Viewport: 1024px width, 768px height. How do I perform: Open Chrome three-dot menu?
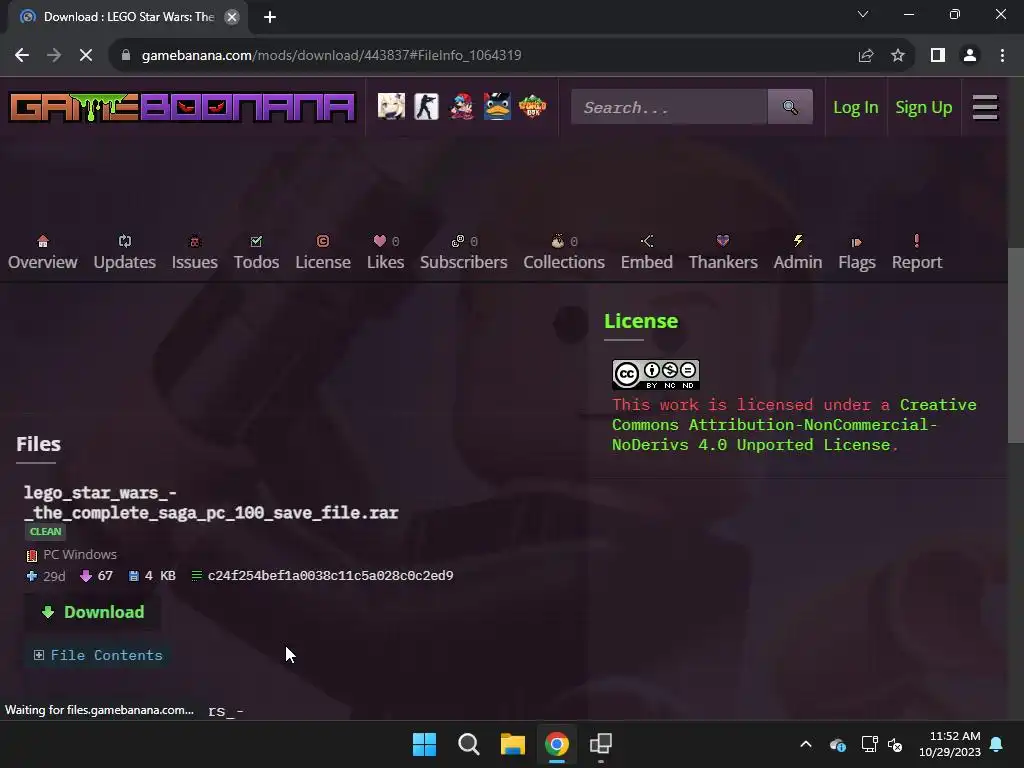tap(1002, 56)
